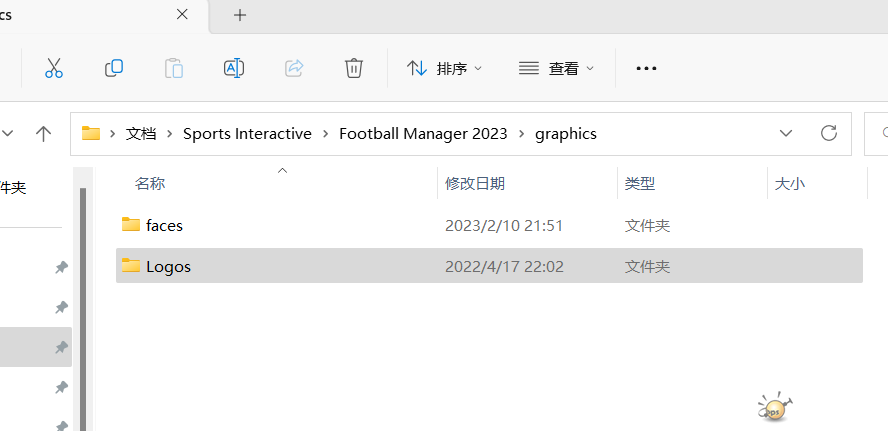Click 文件夹 type in faces row
Image resolution: width=888 pixels, height=431 pixels.
[x=647, y=226]
